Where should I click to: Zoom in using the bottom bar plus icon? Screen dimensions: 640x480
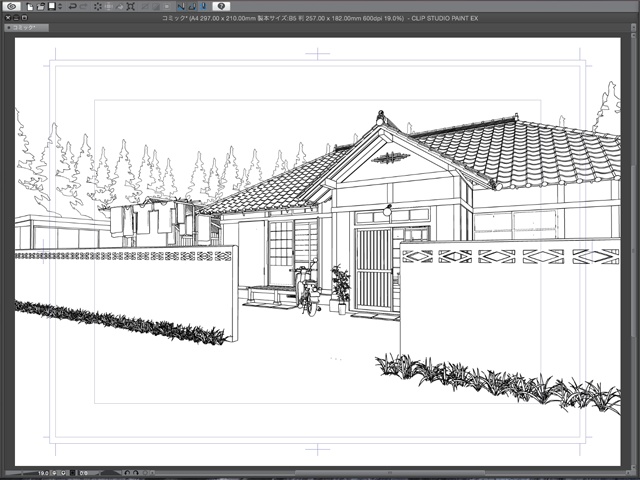pyautogui.click(x=63, y=473)
